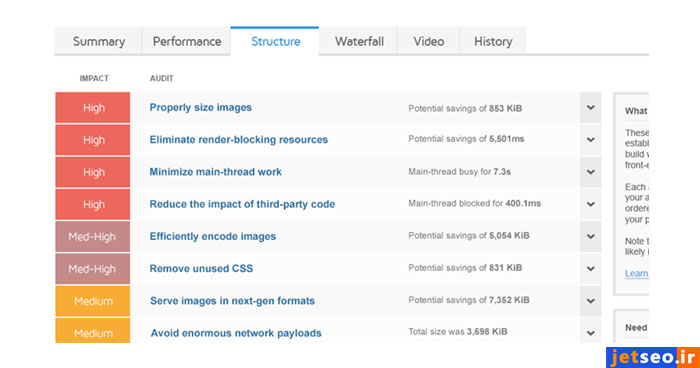Go to the Video tab
Screen dimensions: 700x368
[x=428, y=41]
